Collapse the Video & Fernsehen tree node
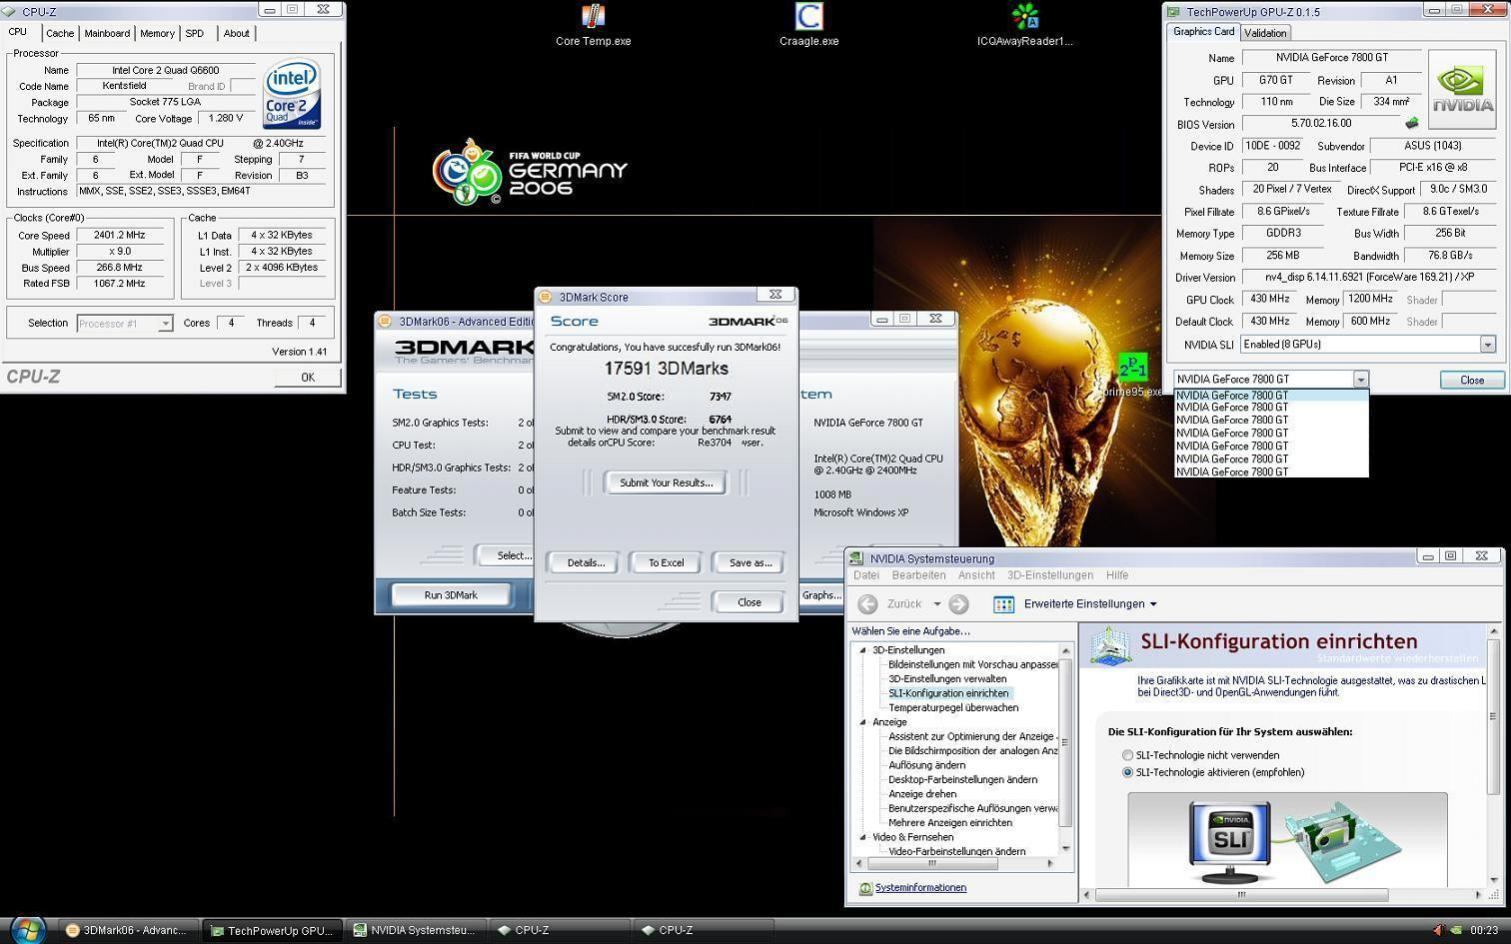 (863, 838)
